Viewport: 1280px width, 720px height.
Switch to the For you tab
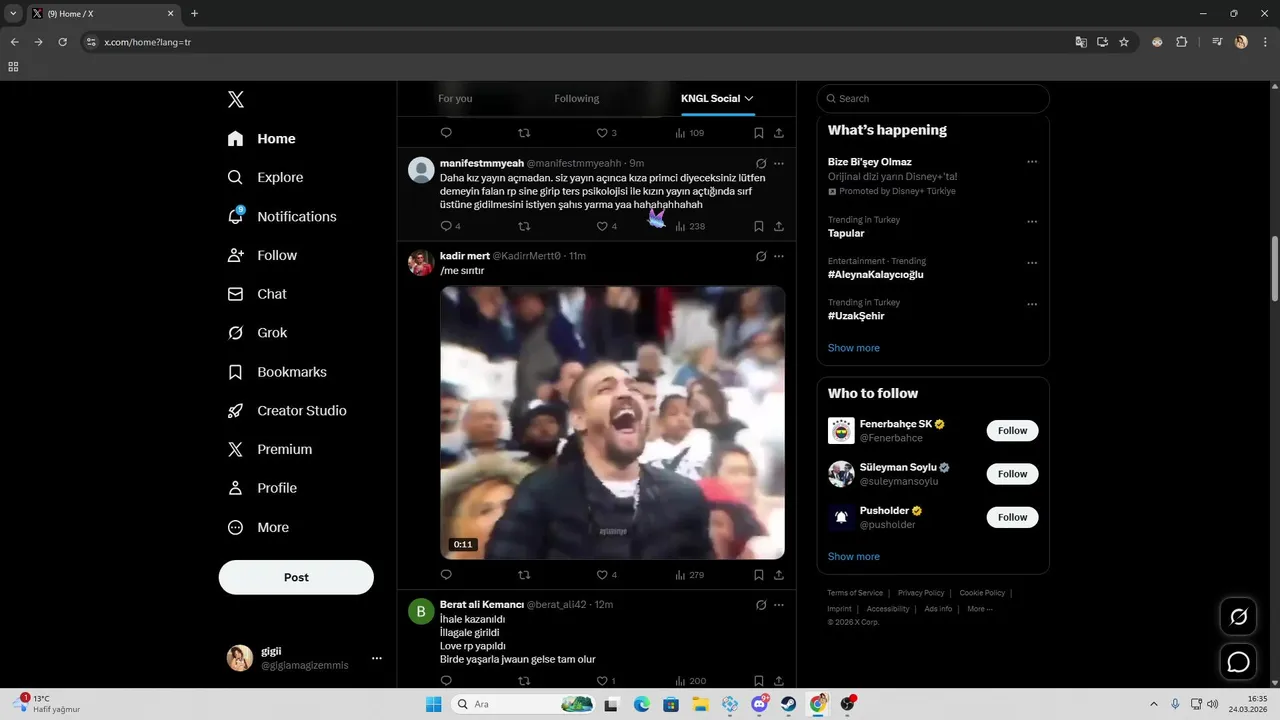click(x=455, y=98)
